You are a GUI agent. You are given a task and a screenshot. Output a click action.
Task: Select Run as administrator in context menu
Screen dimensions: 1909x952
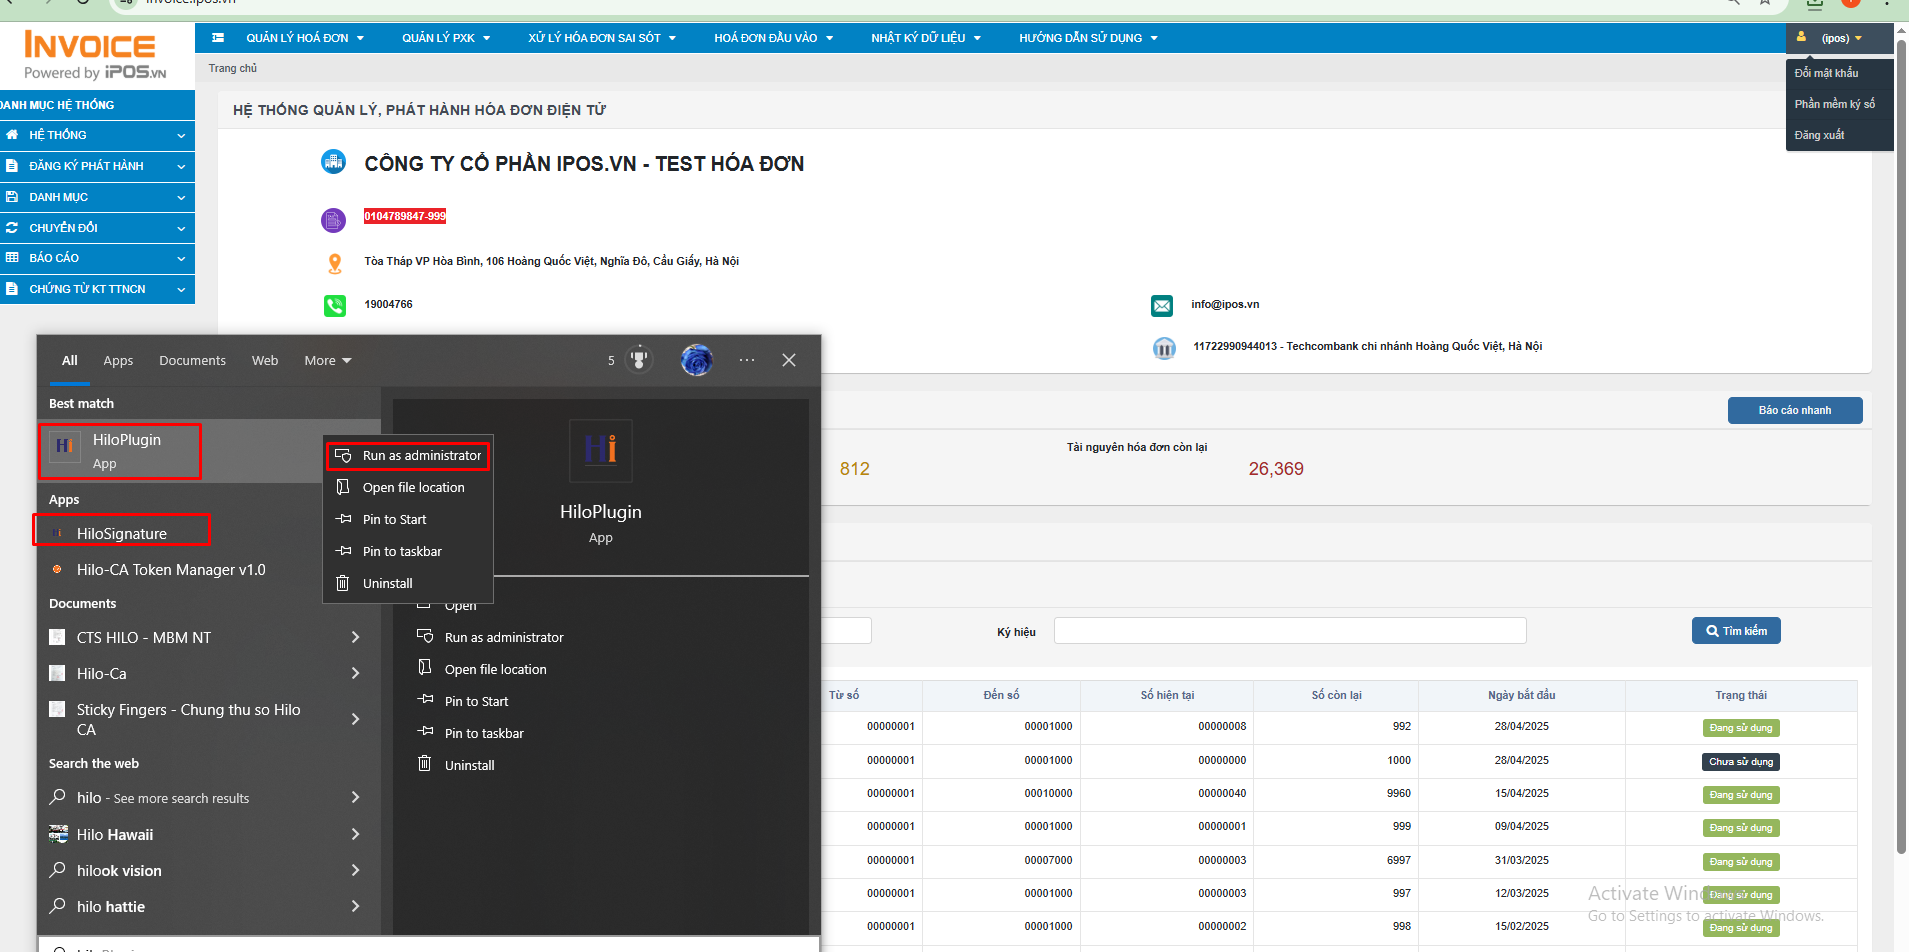tap(421, 456)
